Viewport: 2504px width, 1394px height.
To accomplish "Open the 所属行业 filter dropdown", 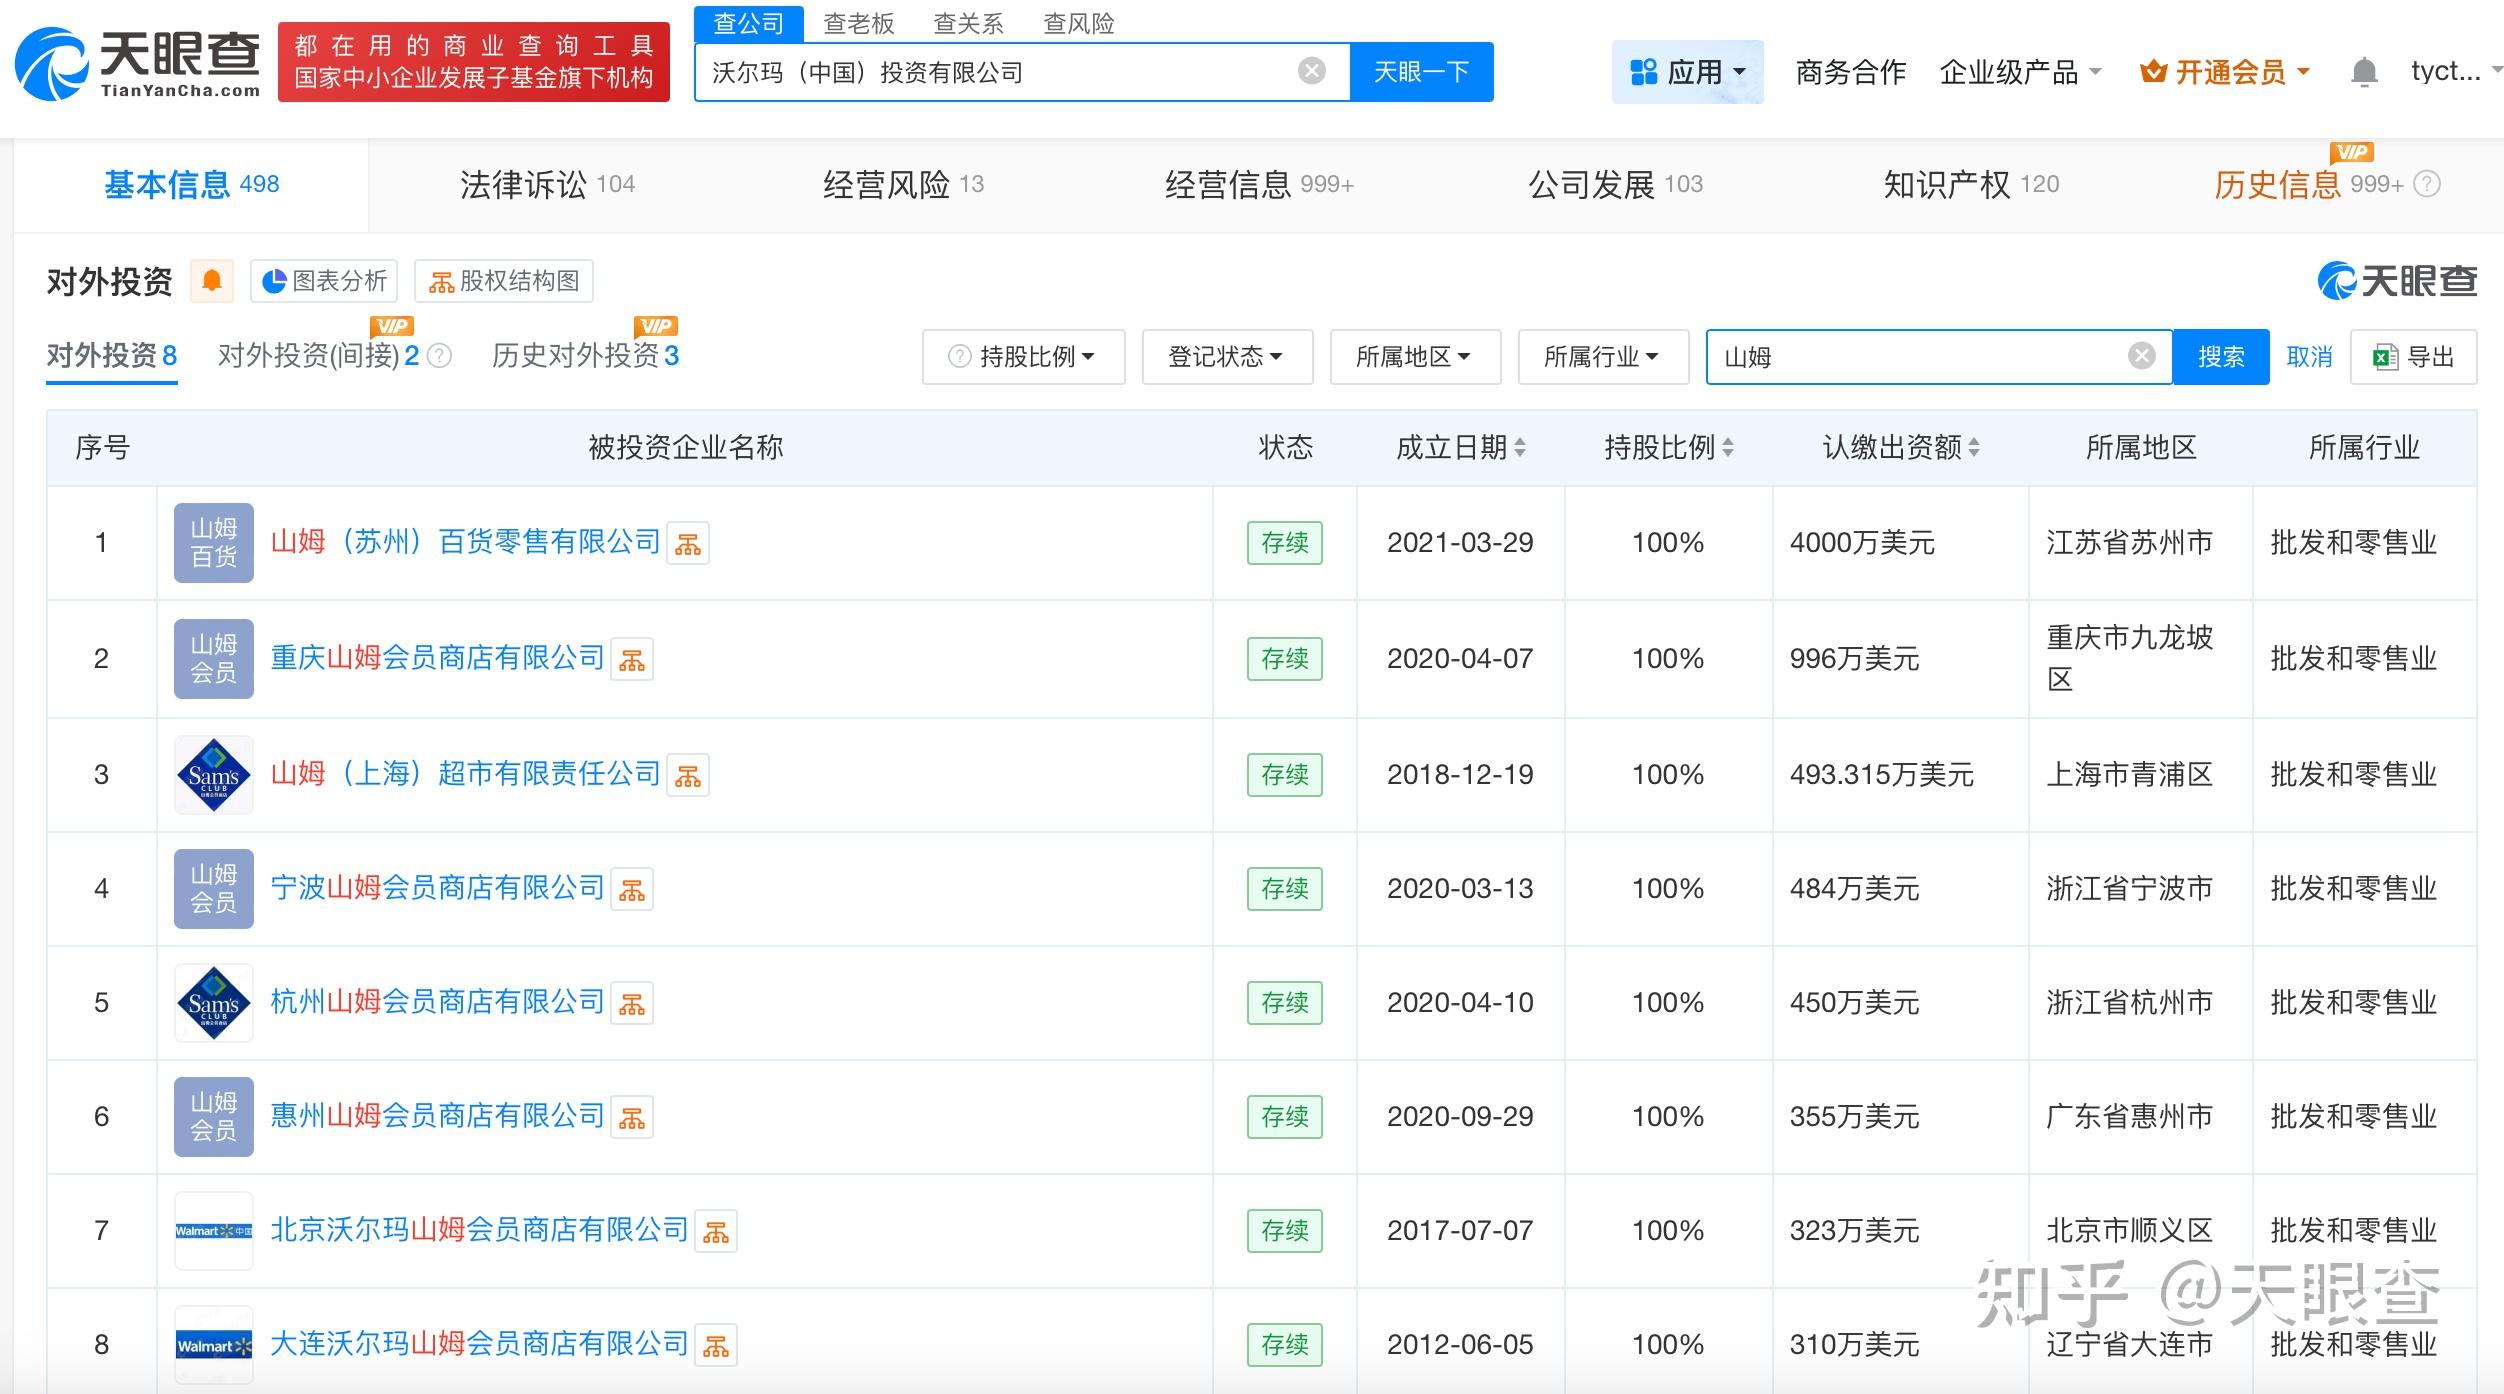I will 1603,357.
